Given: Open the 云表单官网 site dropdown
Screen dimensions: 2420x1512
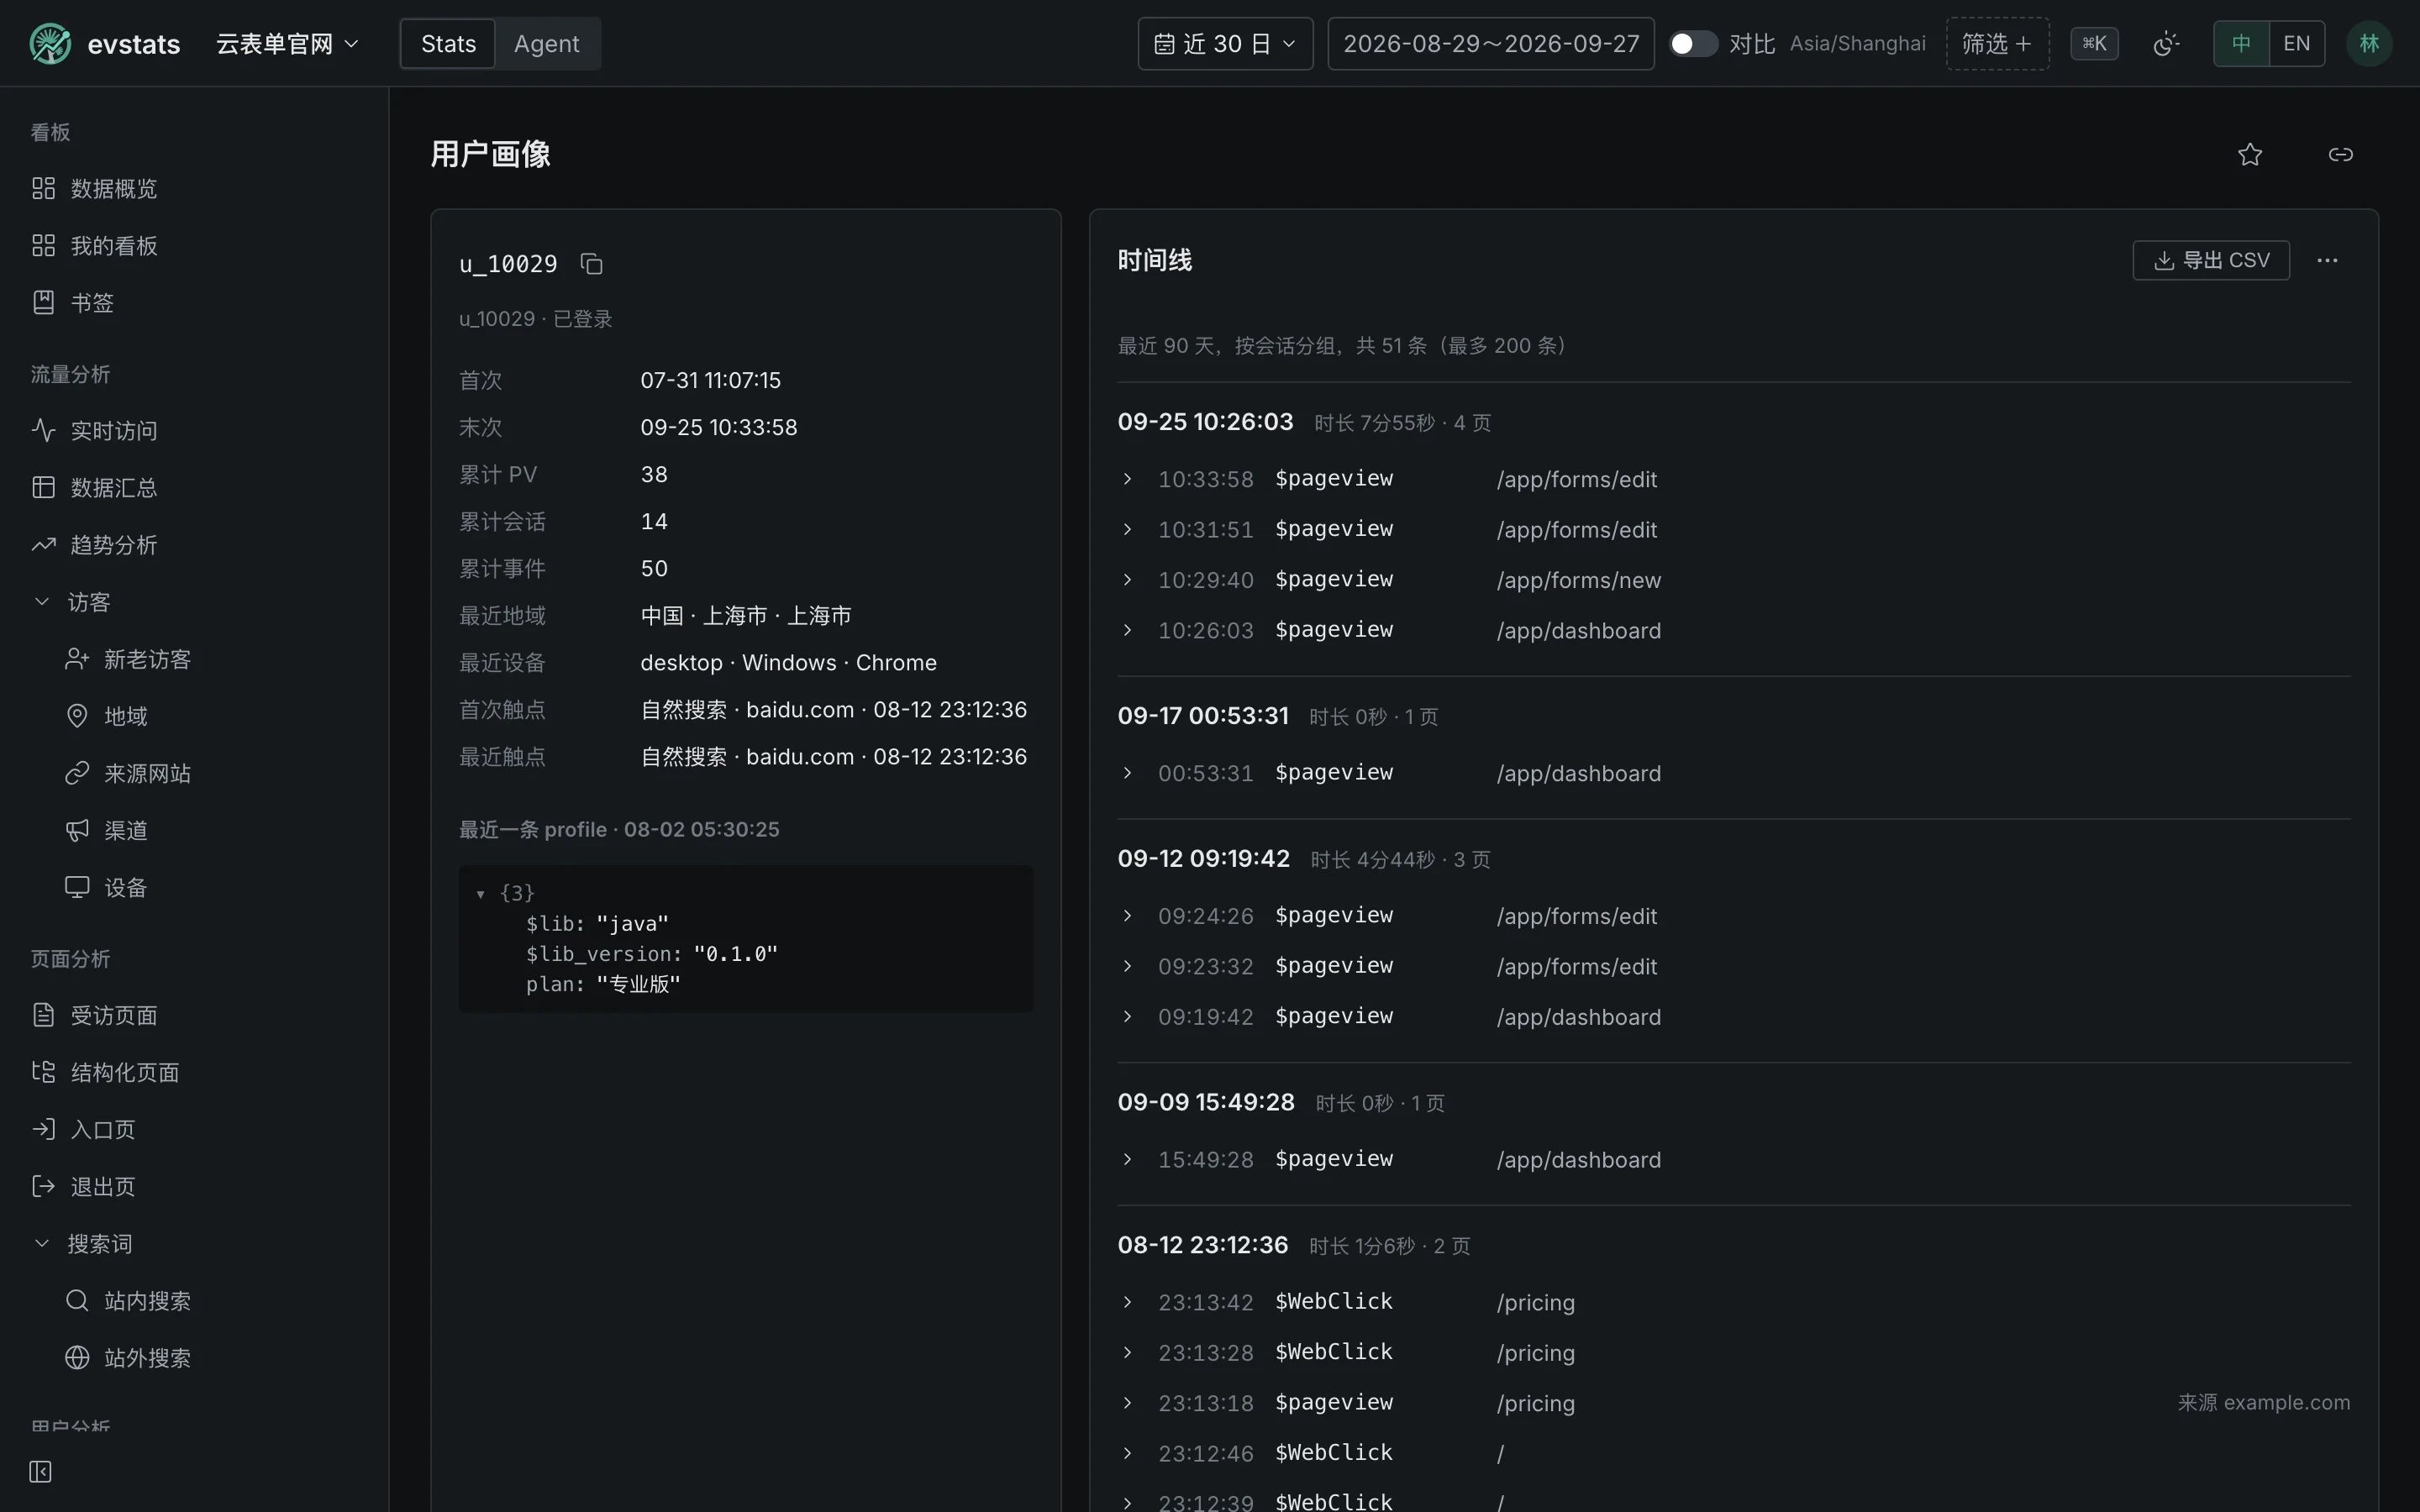Looking at the screenshot, I should pos(288,44).
